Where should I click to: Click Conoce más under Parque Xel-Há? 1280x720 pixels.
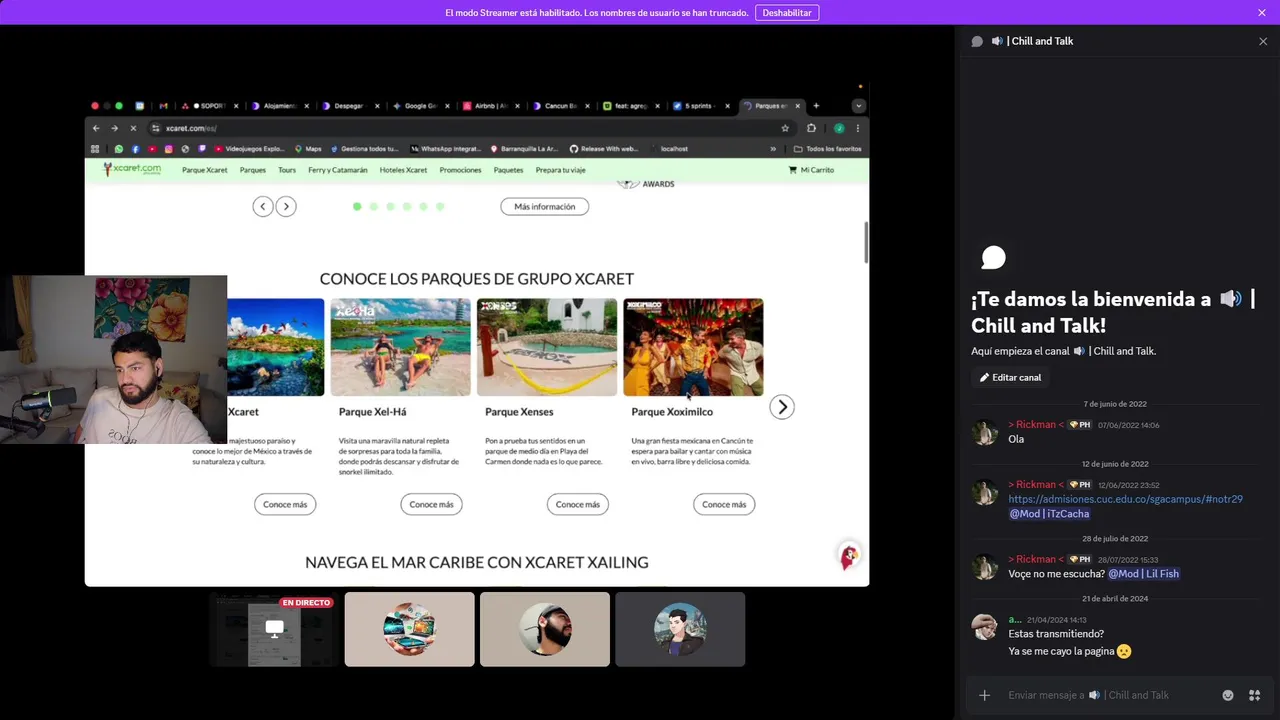tap(432, 504)
